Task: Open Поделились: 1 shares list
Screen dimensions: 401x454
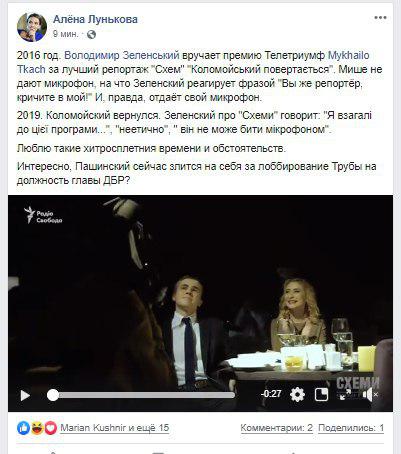Action: pyautogui.click(x=351, y=428)
